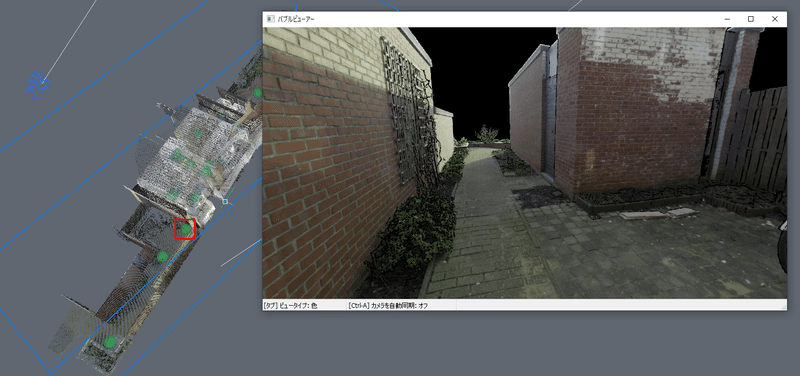Viewport: 800px width, 376px height.
Task: Maximize the バブルビューアー window
Action: 751,19
